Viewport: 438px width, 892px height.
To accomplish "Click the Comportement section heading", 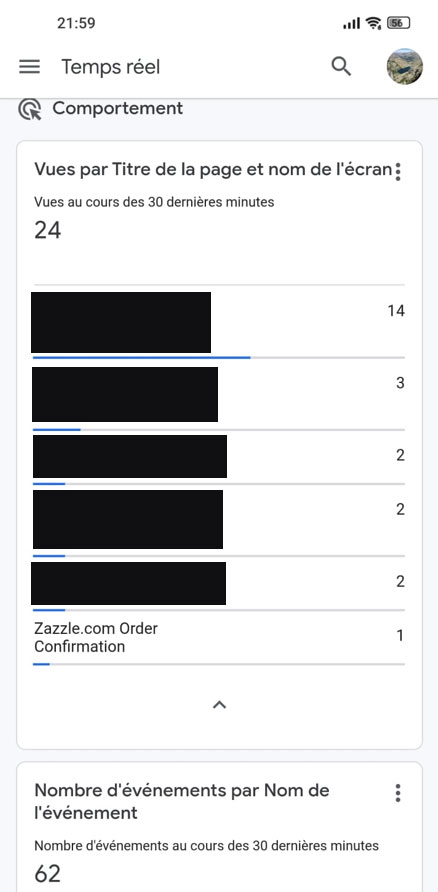I will pos(118,108).
